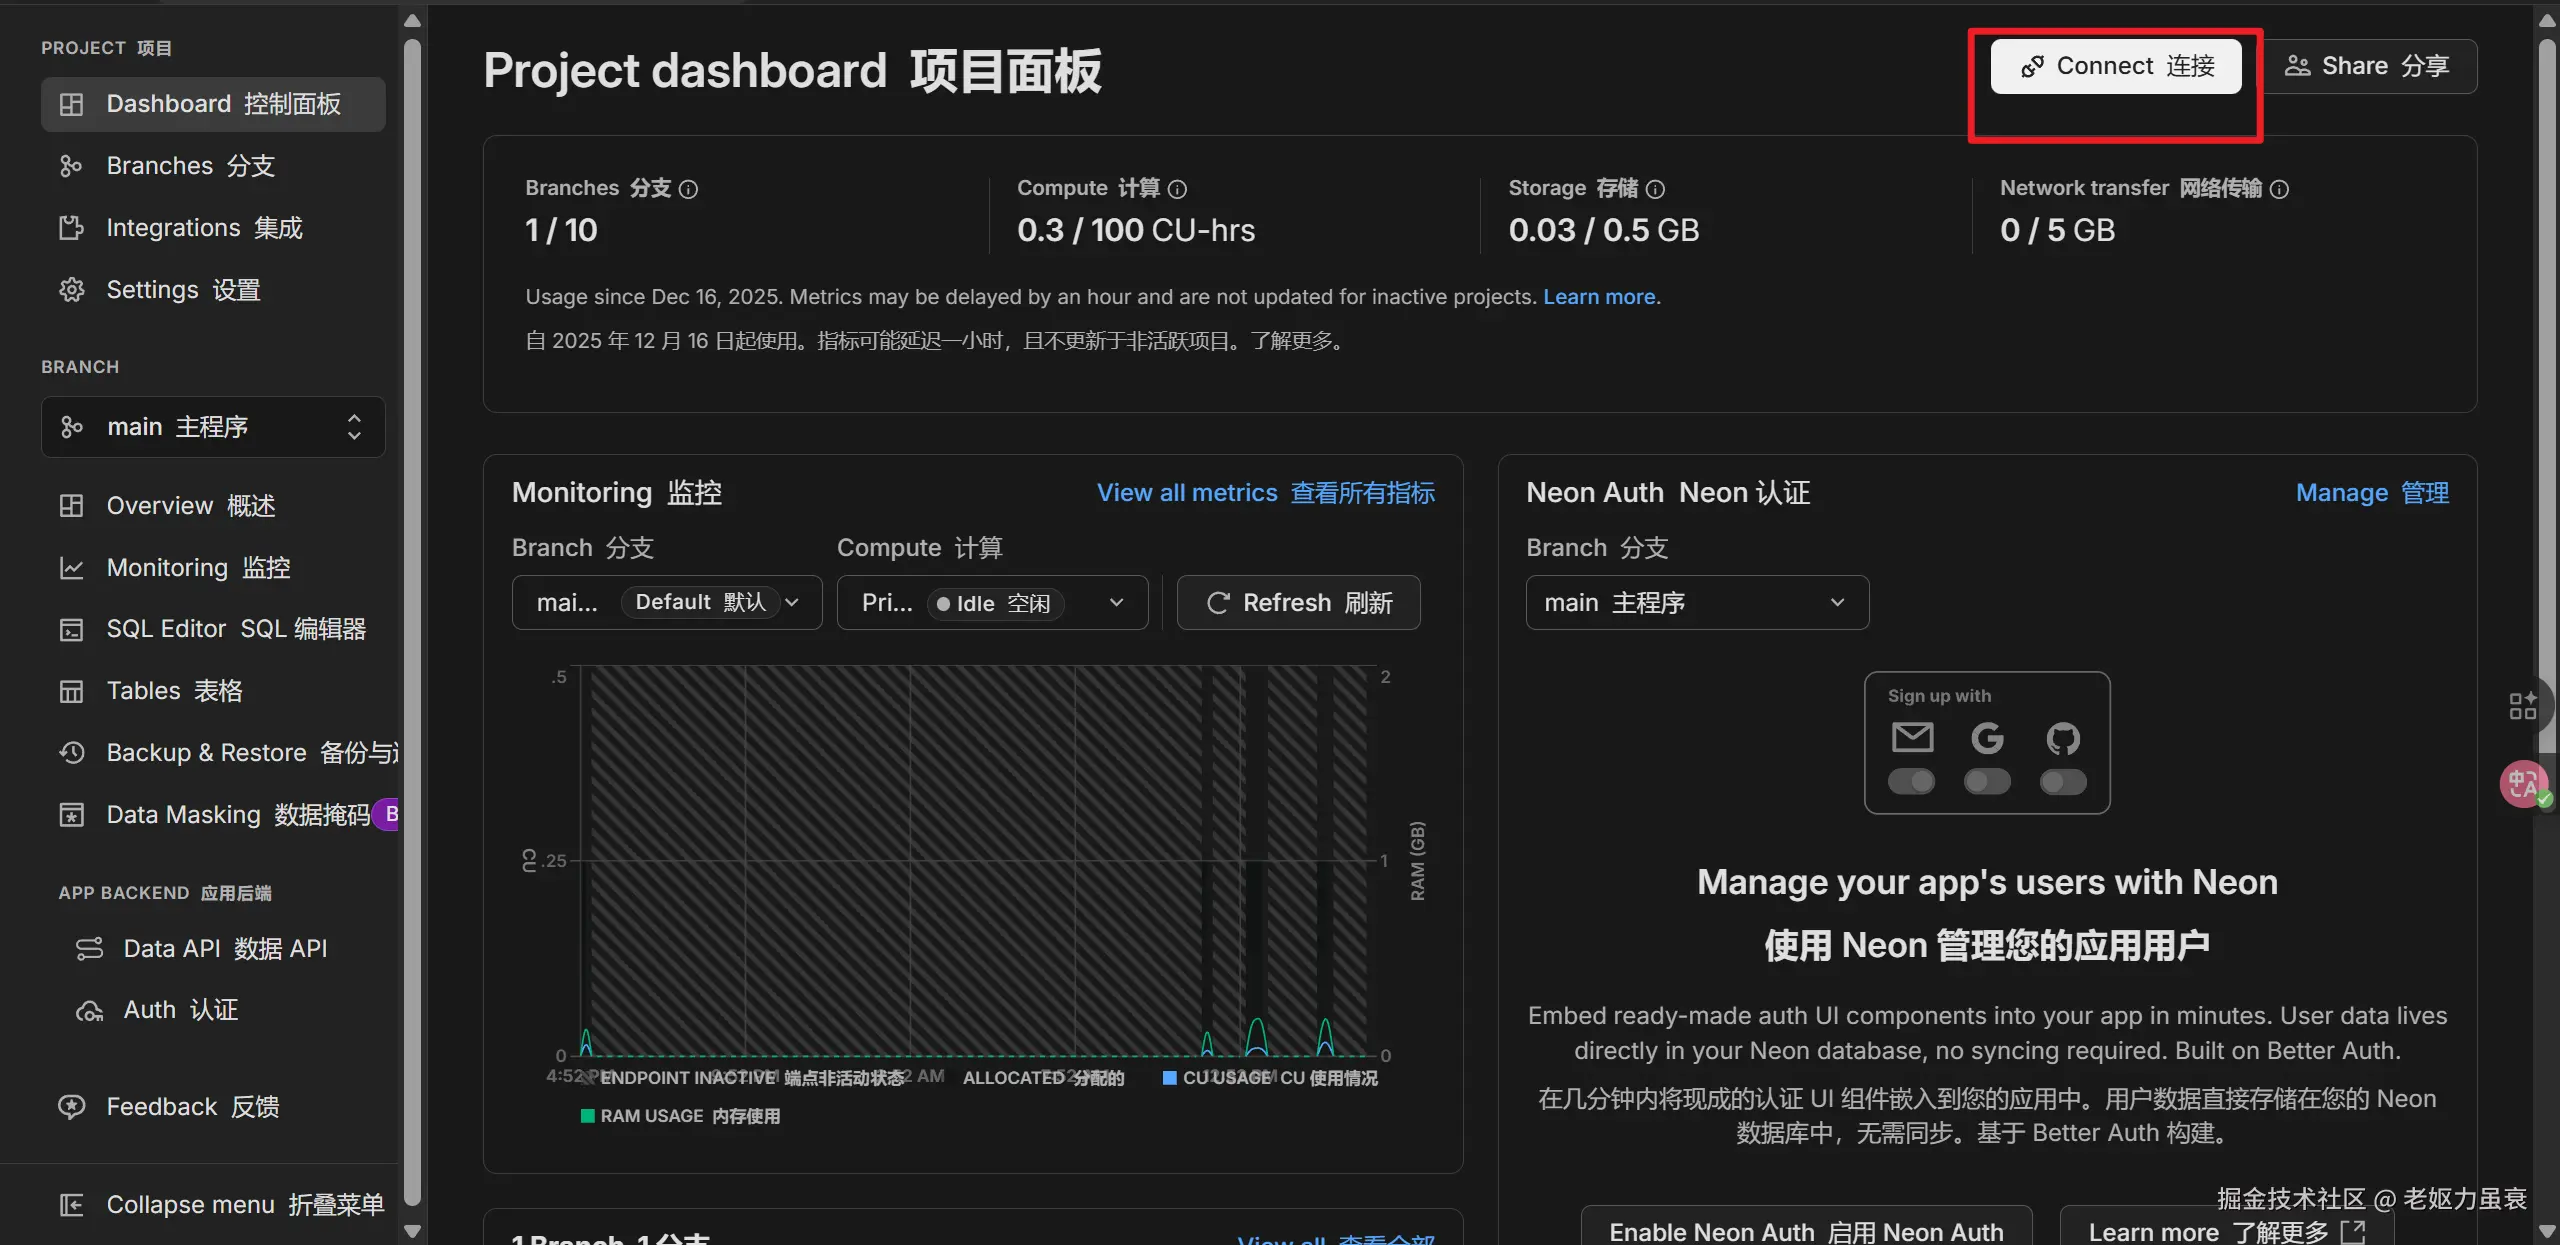Click the GitHub icon in sign-up preview
Image resolution: width=2560 pixels, height=1245 pixels.
pyautogui.click(x=2063, y=739)
